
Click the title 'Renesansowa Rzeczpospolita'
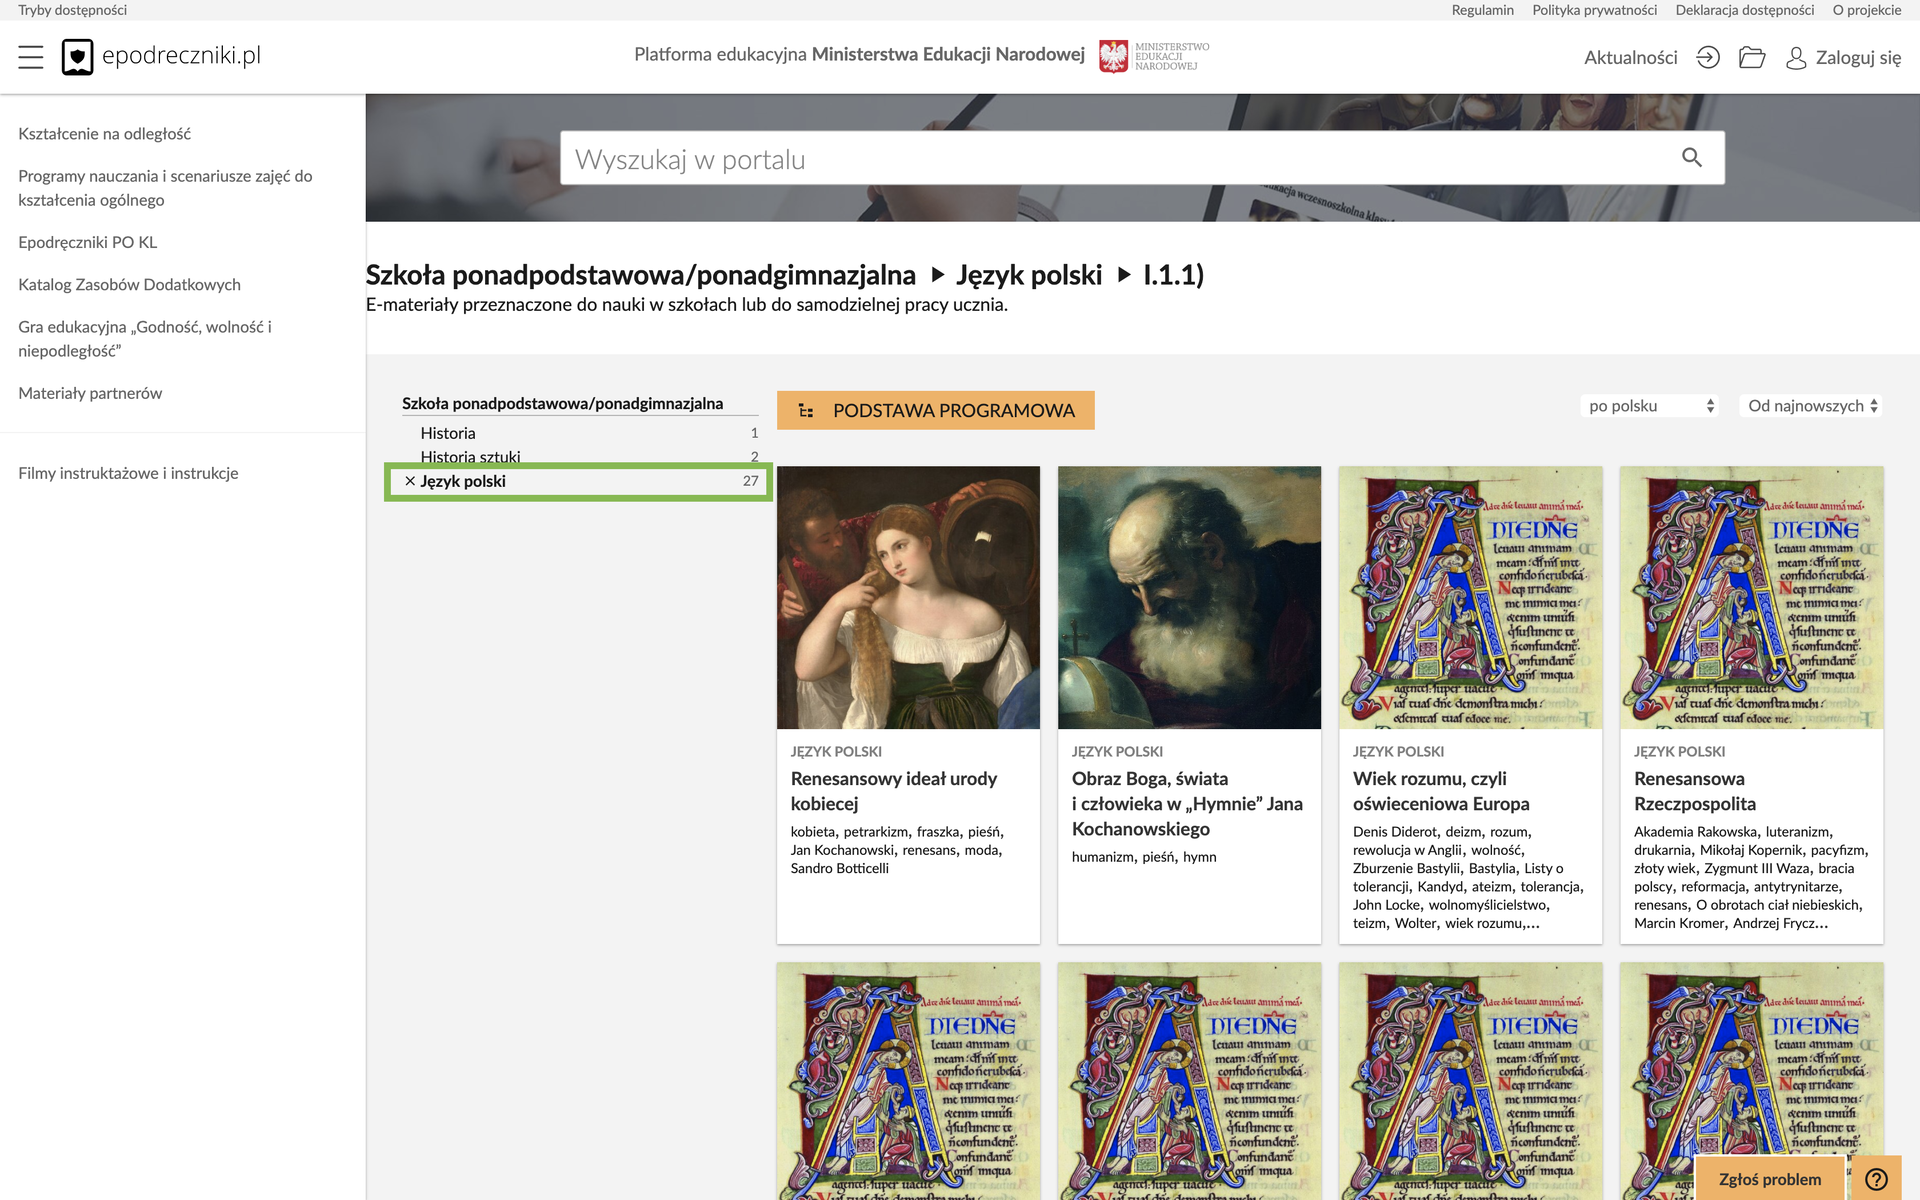pyautogui.click(x=1695, y=791)
